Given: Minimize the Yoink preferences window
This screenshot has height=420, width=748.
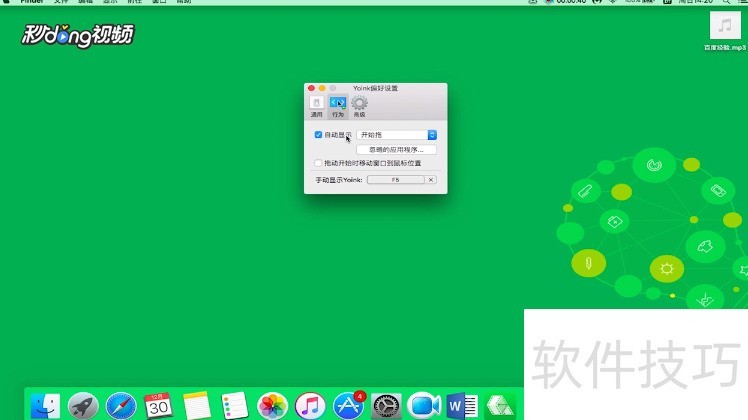Looking at the screenshot, I should 322,88.
